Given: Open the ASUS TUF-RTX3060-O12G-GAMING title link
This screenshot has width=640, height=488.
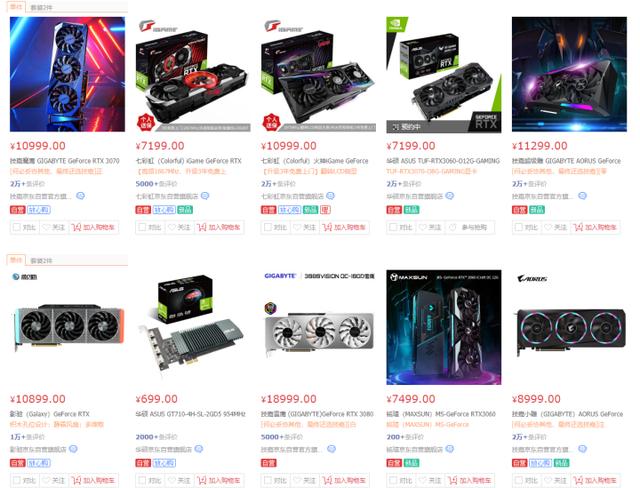Looking at the screenshot, I should [443, 161].
